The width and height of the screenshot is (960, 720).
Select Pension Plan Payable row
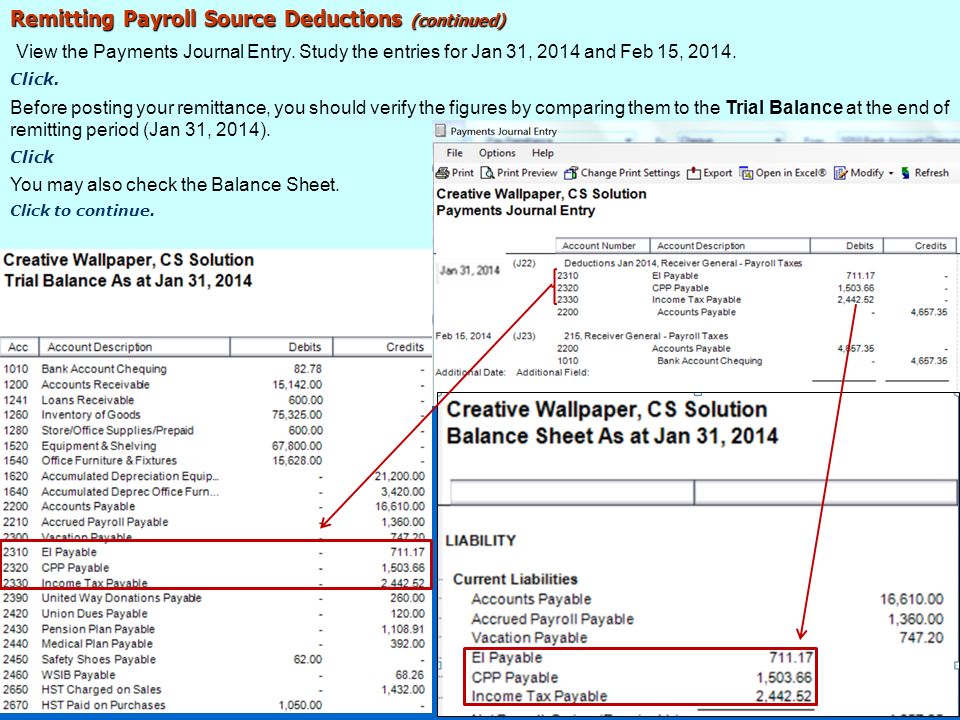pyautogui.click(x=214, y=629)
